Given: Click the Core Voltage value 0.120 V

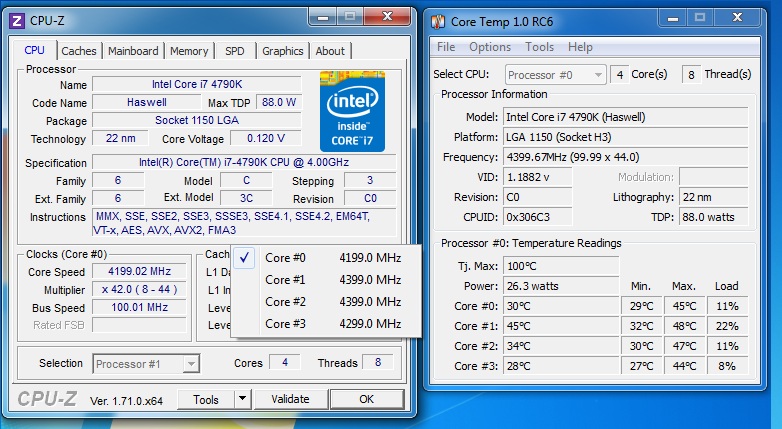Looking at the screenshot, I should tap(266, 138).
